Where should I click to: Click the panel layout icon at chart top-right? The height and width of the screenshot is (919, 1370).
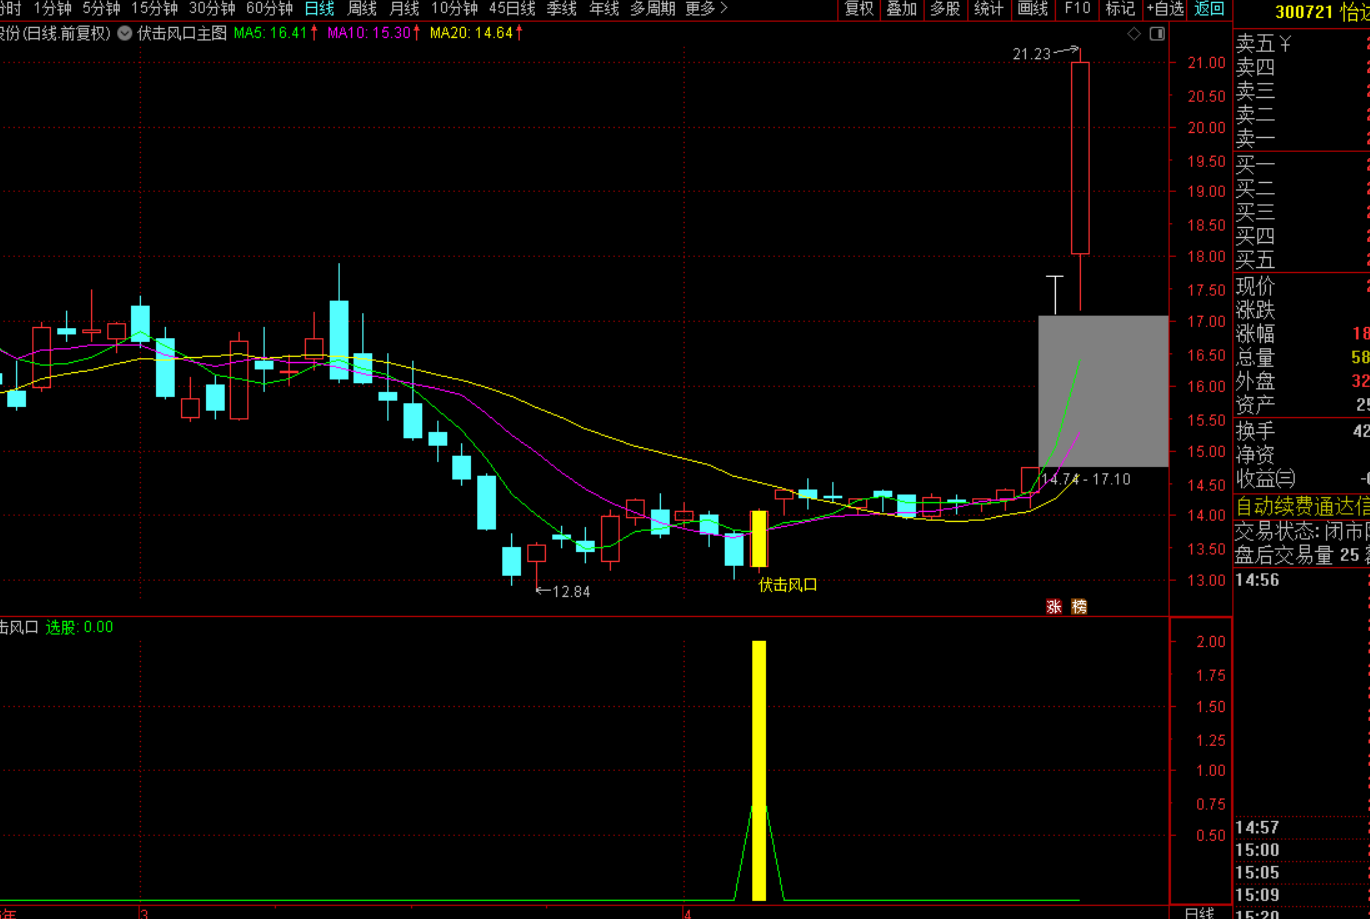click(1157, 34)
